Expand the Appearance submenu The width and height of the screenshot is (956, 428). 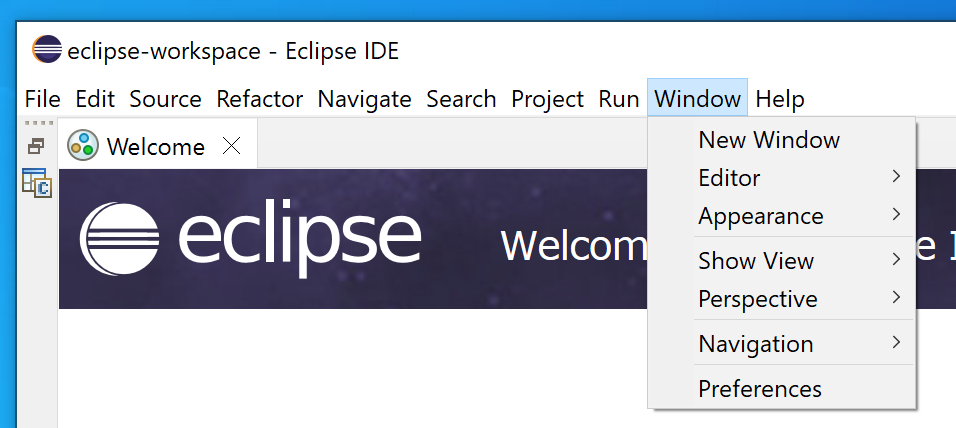(782, 216)
